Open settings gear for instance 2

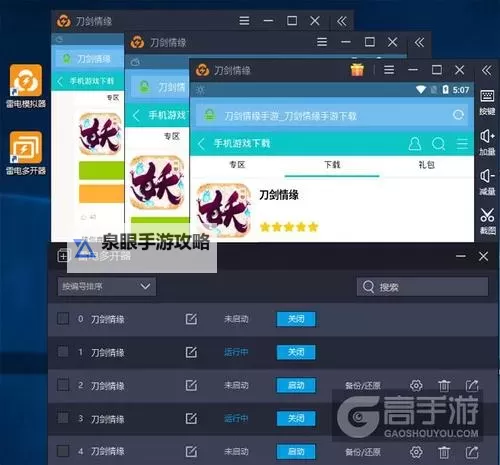click(416, 386)
